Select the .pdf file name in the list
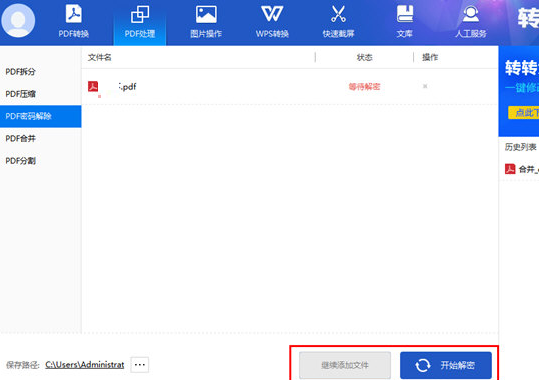The width and height of the screenshot is (539, 380). point(127,87)
